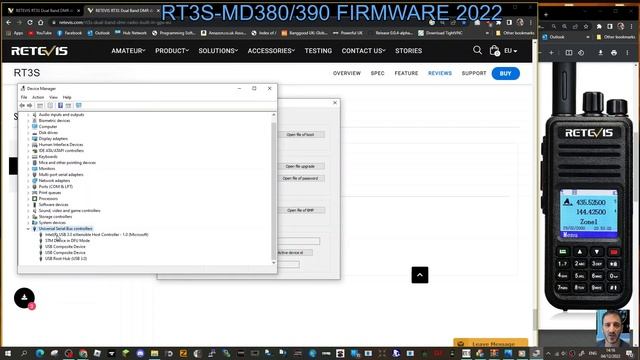The width and height of the screenshot is (640, 360).
Task: Click the scan for hardware changes monitor icon
Action: coord(79,105)
